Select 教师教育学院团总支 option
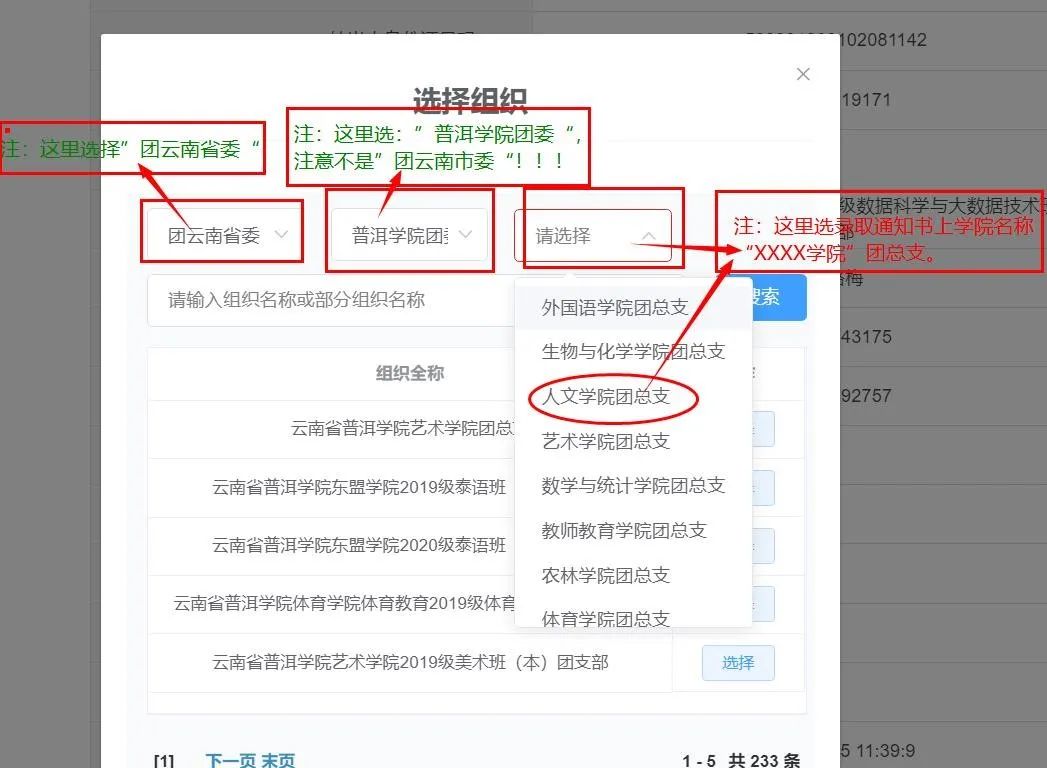The height and width of the screenshot is (768, 1047). click(624, 530)
